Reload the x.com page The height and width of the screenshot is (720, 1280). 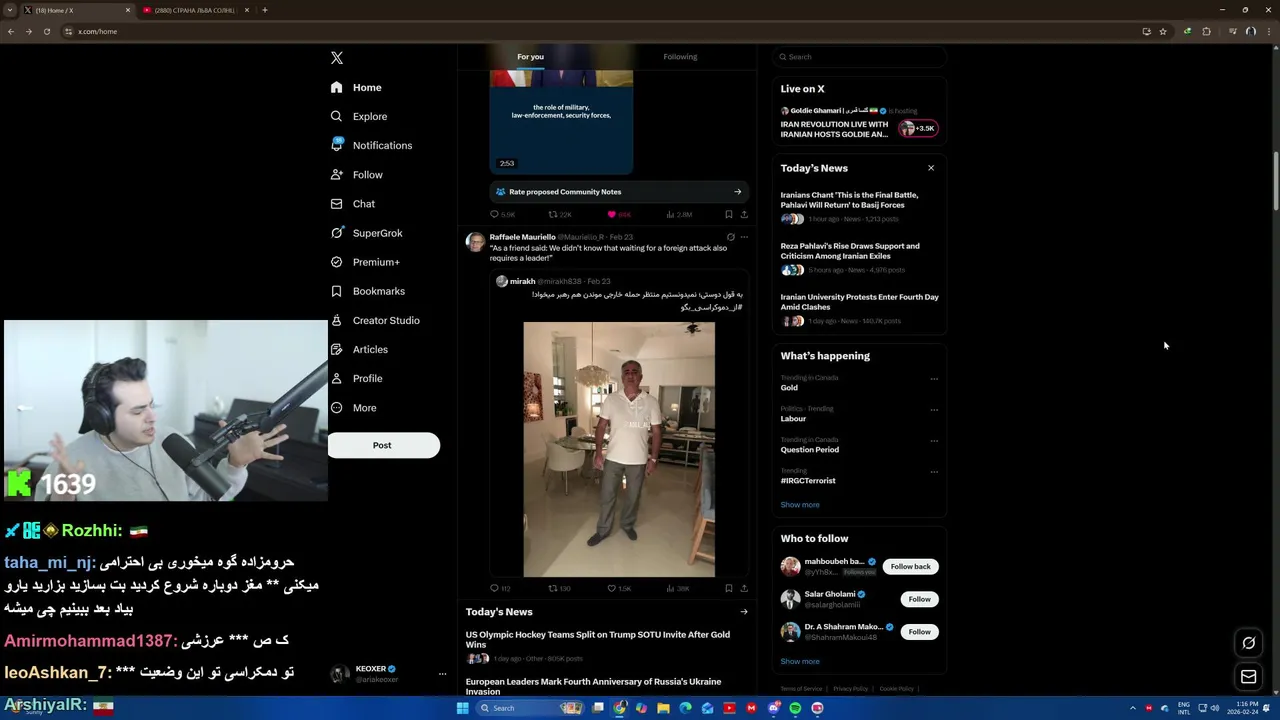pyautogui.click(x=46, y=31)
